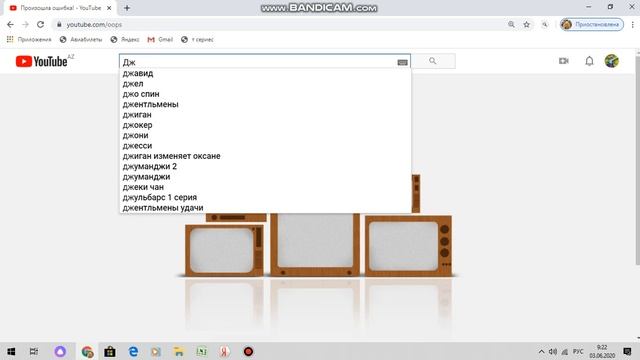Click the page vertical scrollbar

tap(638, 160)
